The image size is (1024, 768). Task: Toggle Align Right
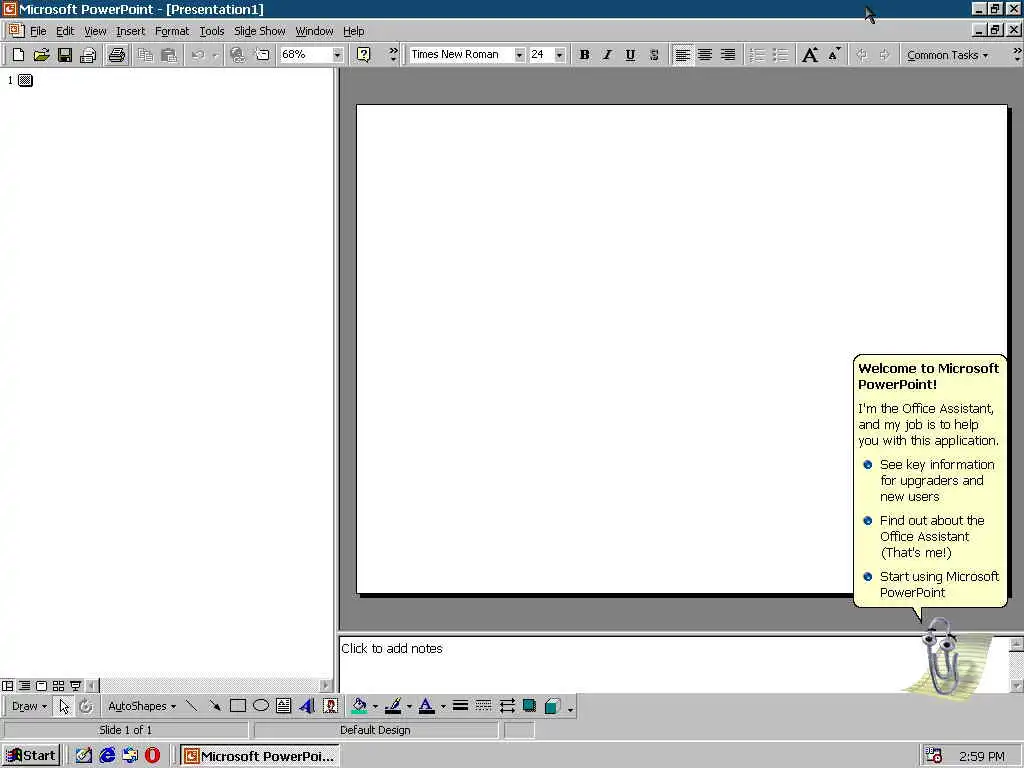(x=728, y=55)
